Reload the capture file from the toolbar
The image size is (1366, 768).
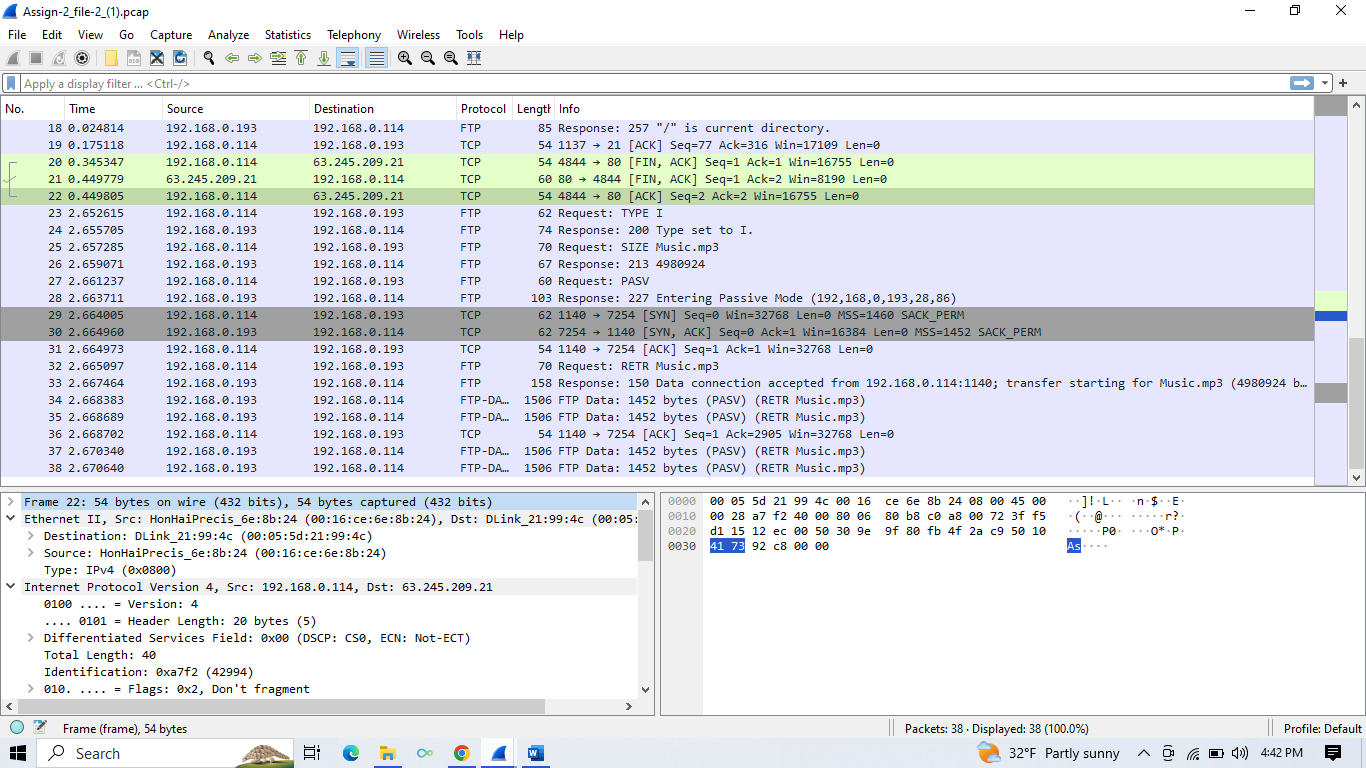tap(180, 58)
